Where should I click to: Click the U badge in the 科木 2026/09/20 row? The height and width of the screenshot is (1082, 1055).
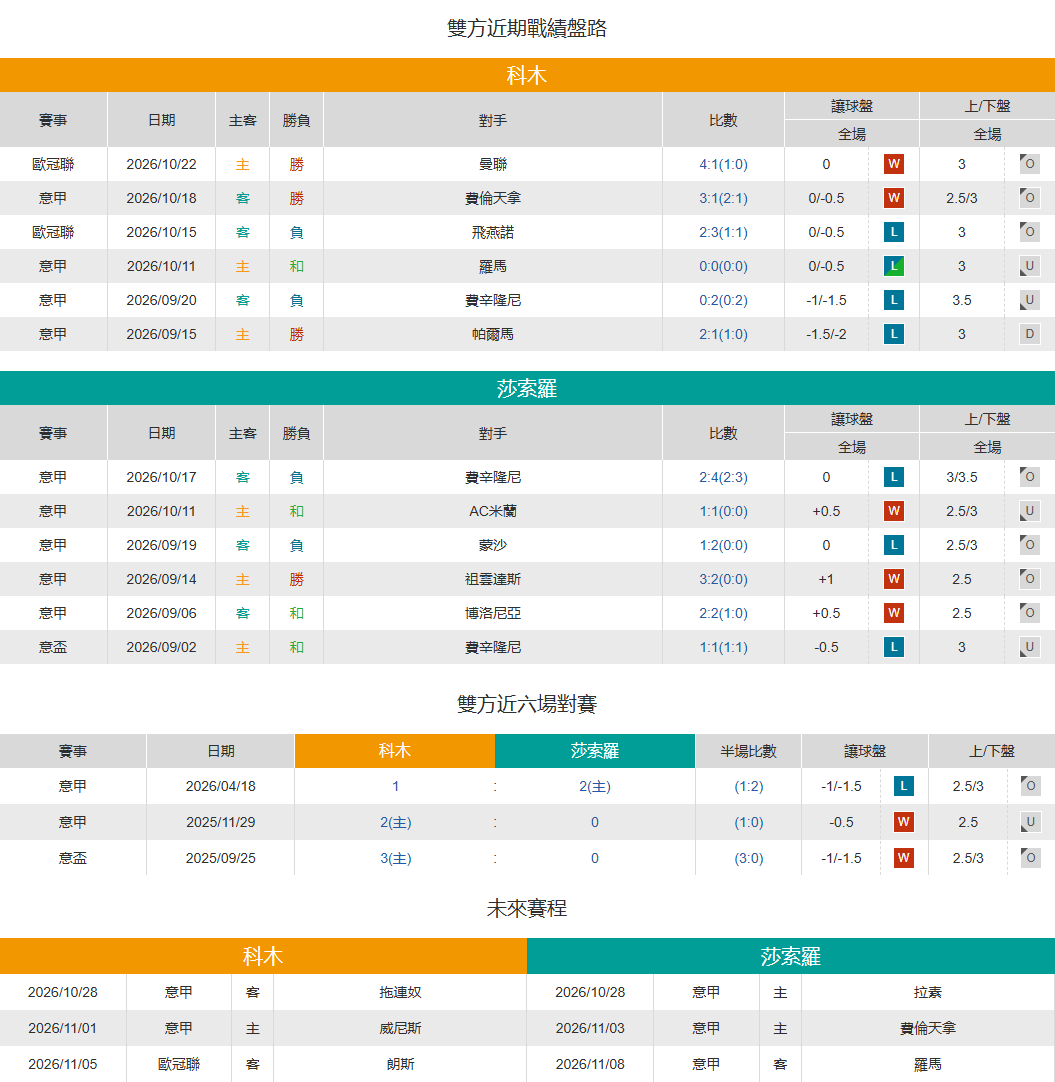point(1029,300)
